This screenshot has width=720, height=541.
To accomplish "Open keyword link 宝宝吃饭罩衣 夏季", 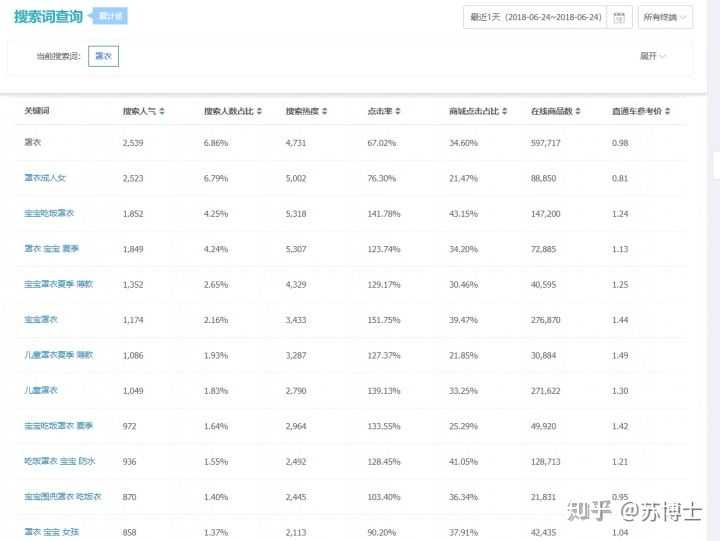I will click(x=58, y=426).
